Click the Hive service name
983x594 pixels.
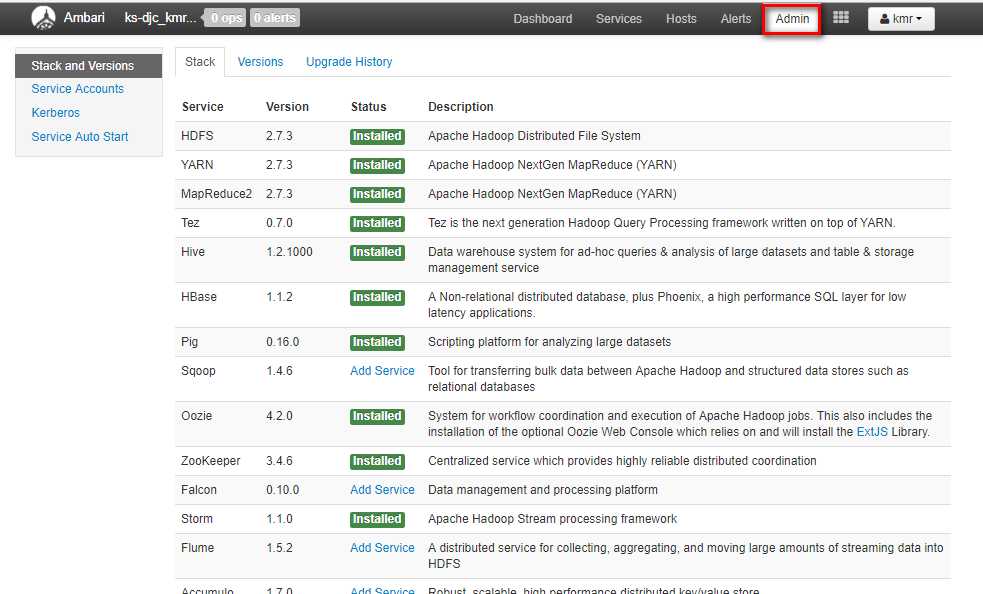(192, 252)
